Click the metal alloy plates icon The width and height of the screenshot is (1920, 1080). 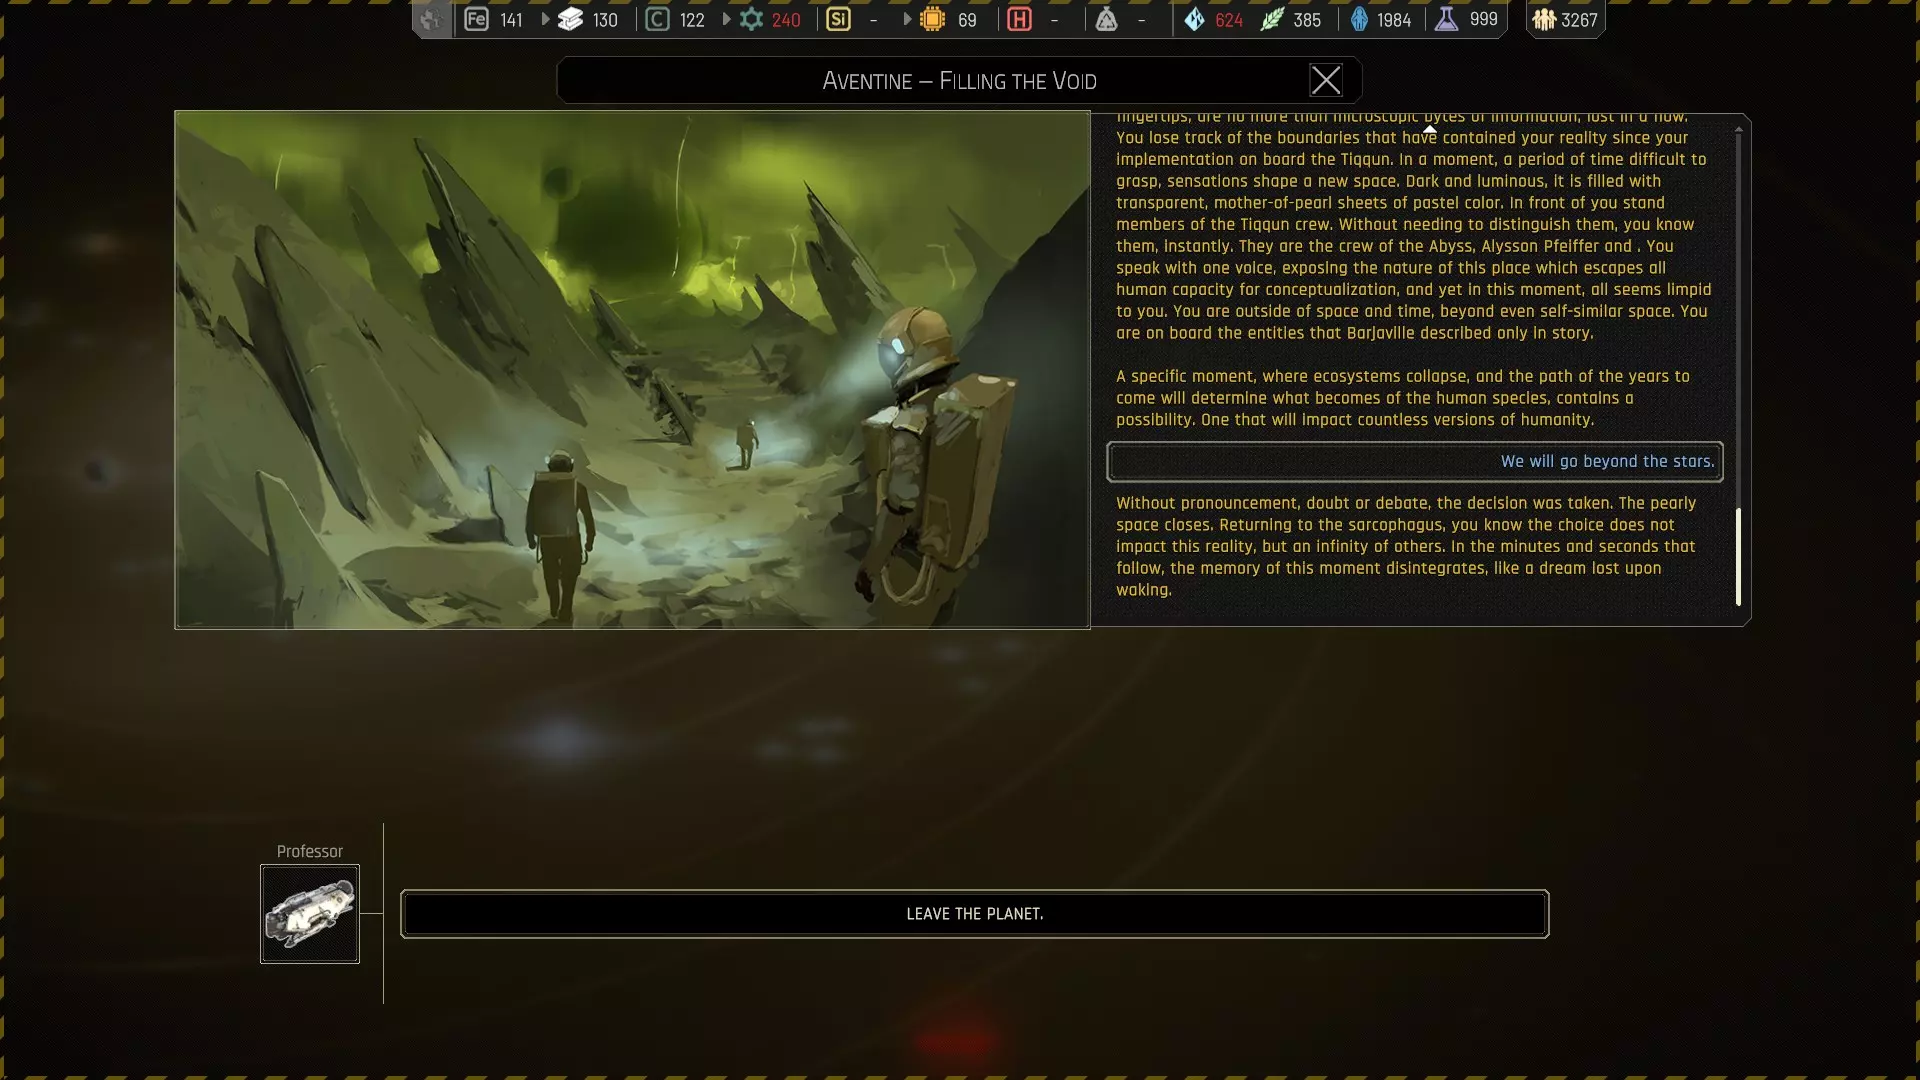click(x=570, y=19)
